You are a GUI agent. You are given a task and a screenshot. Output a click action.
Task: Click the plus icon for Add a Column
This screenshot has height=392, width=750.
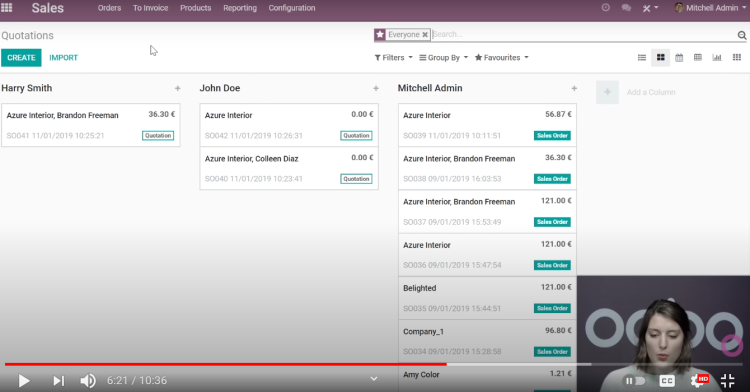point(607,92)
